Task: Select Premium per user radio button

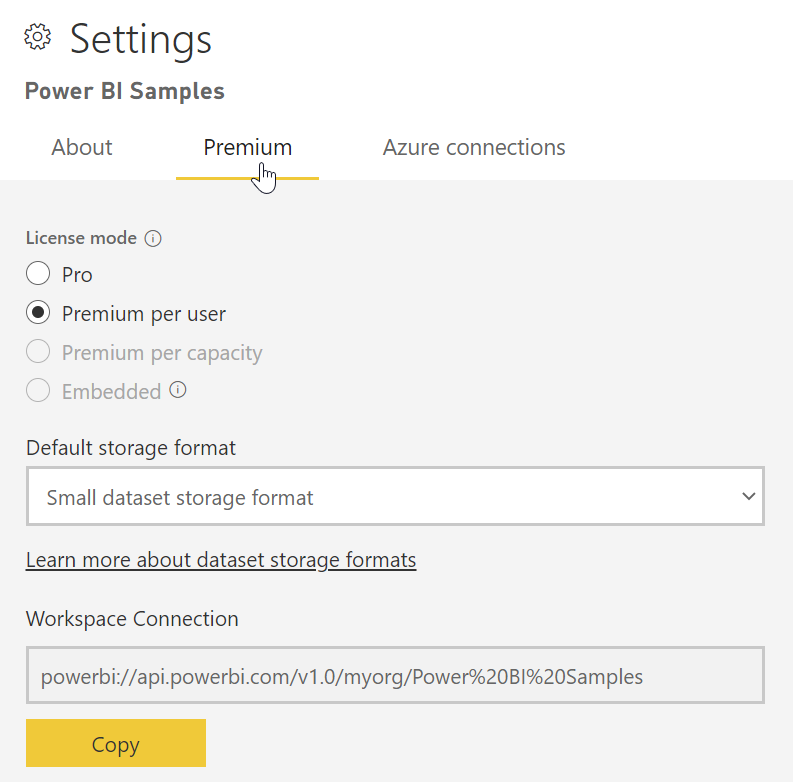Action: coord(38,313)
